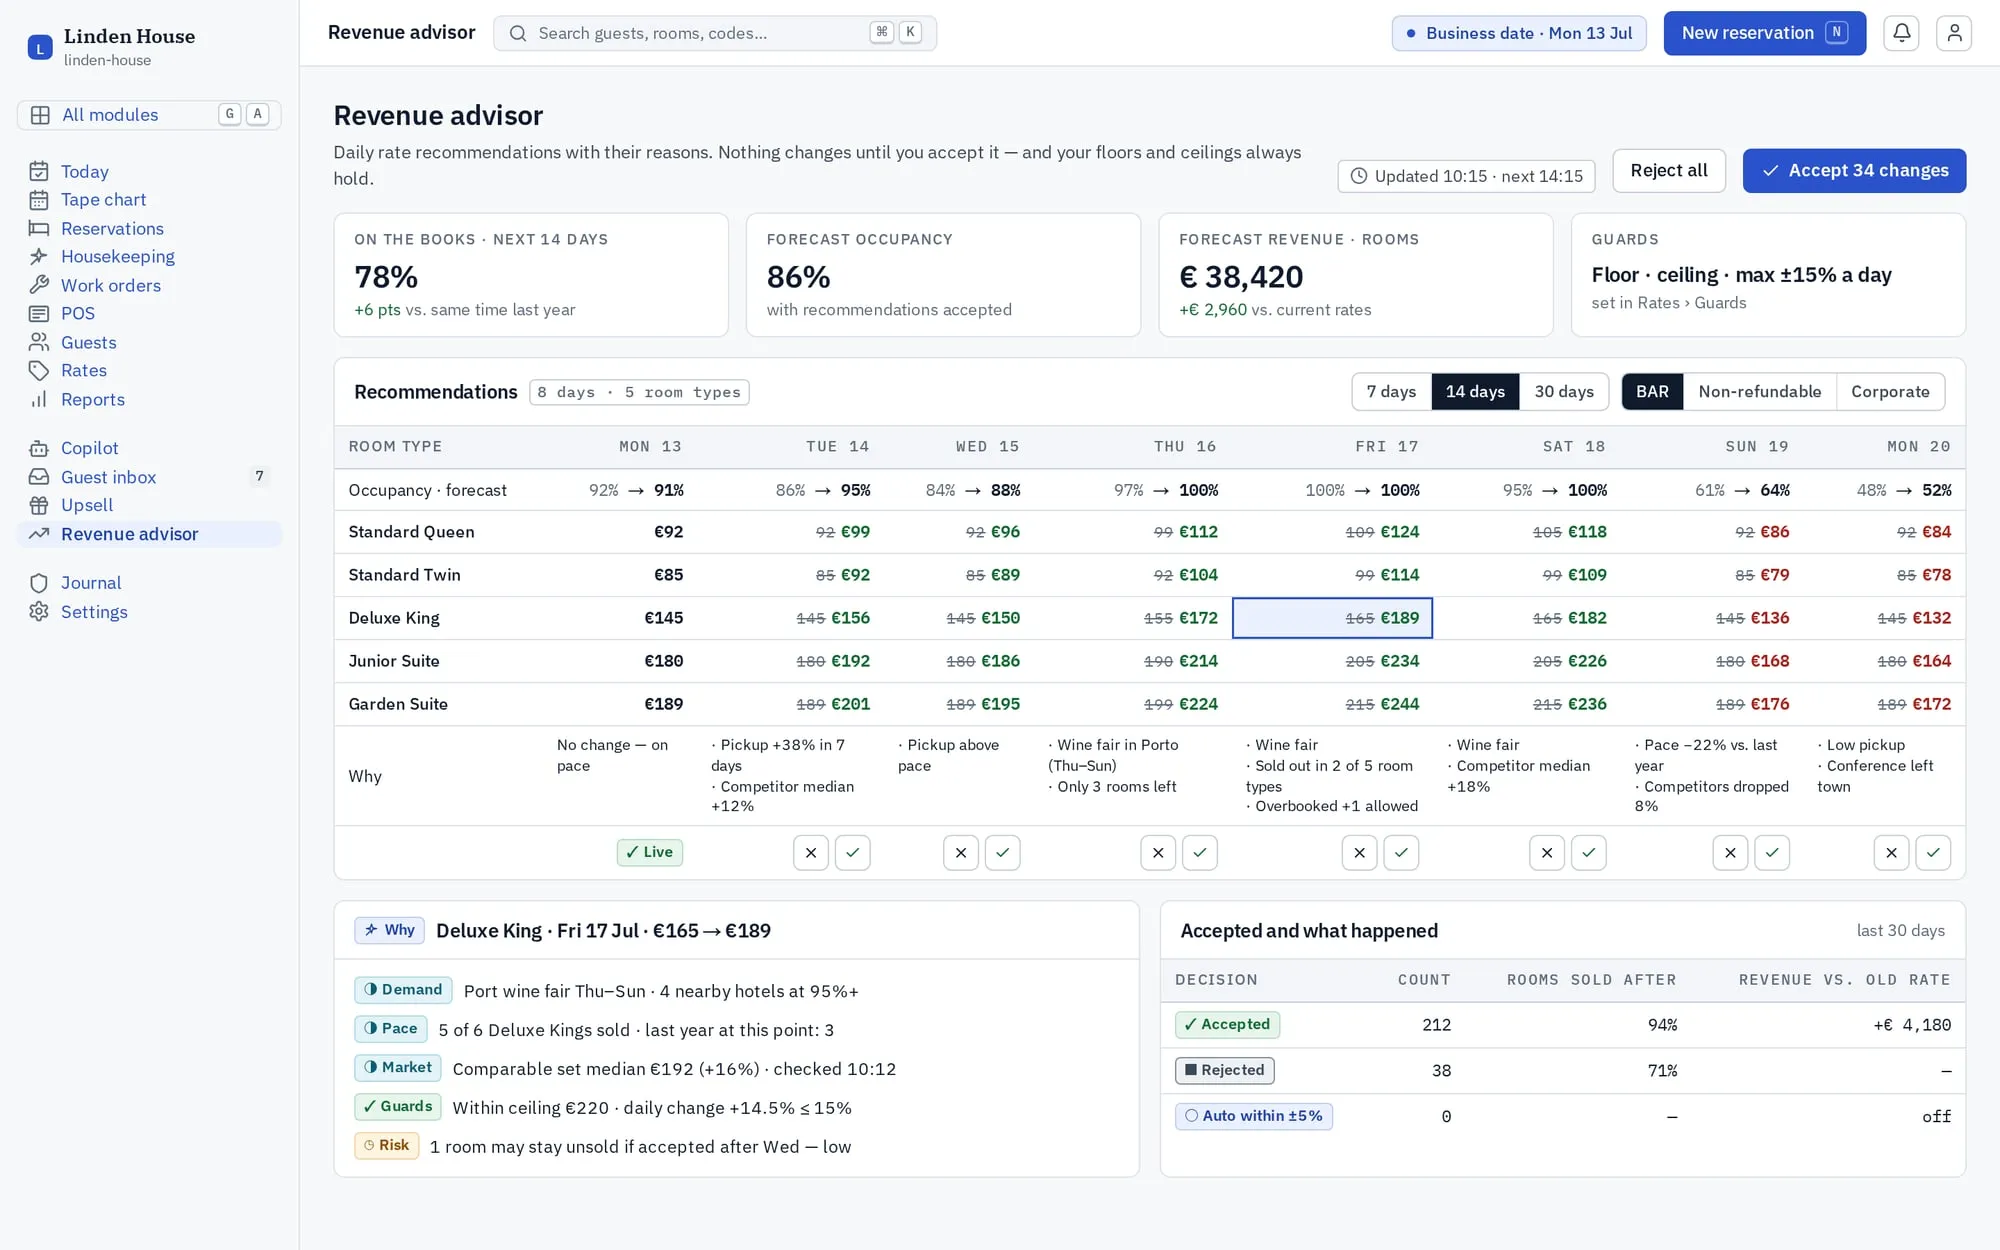Select Deluxe King Fri 17 cell €189
This screenshot has height=1250, width=2000.
[1332, 618]
